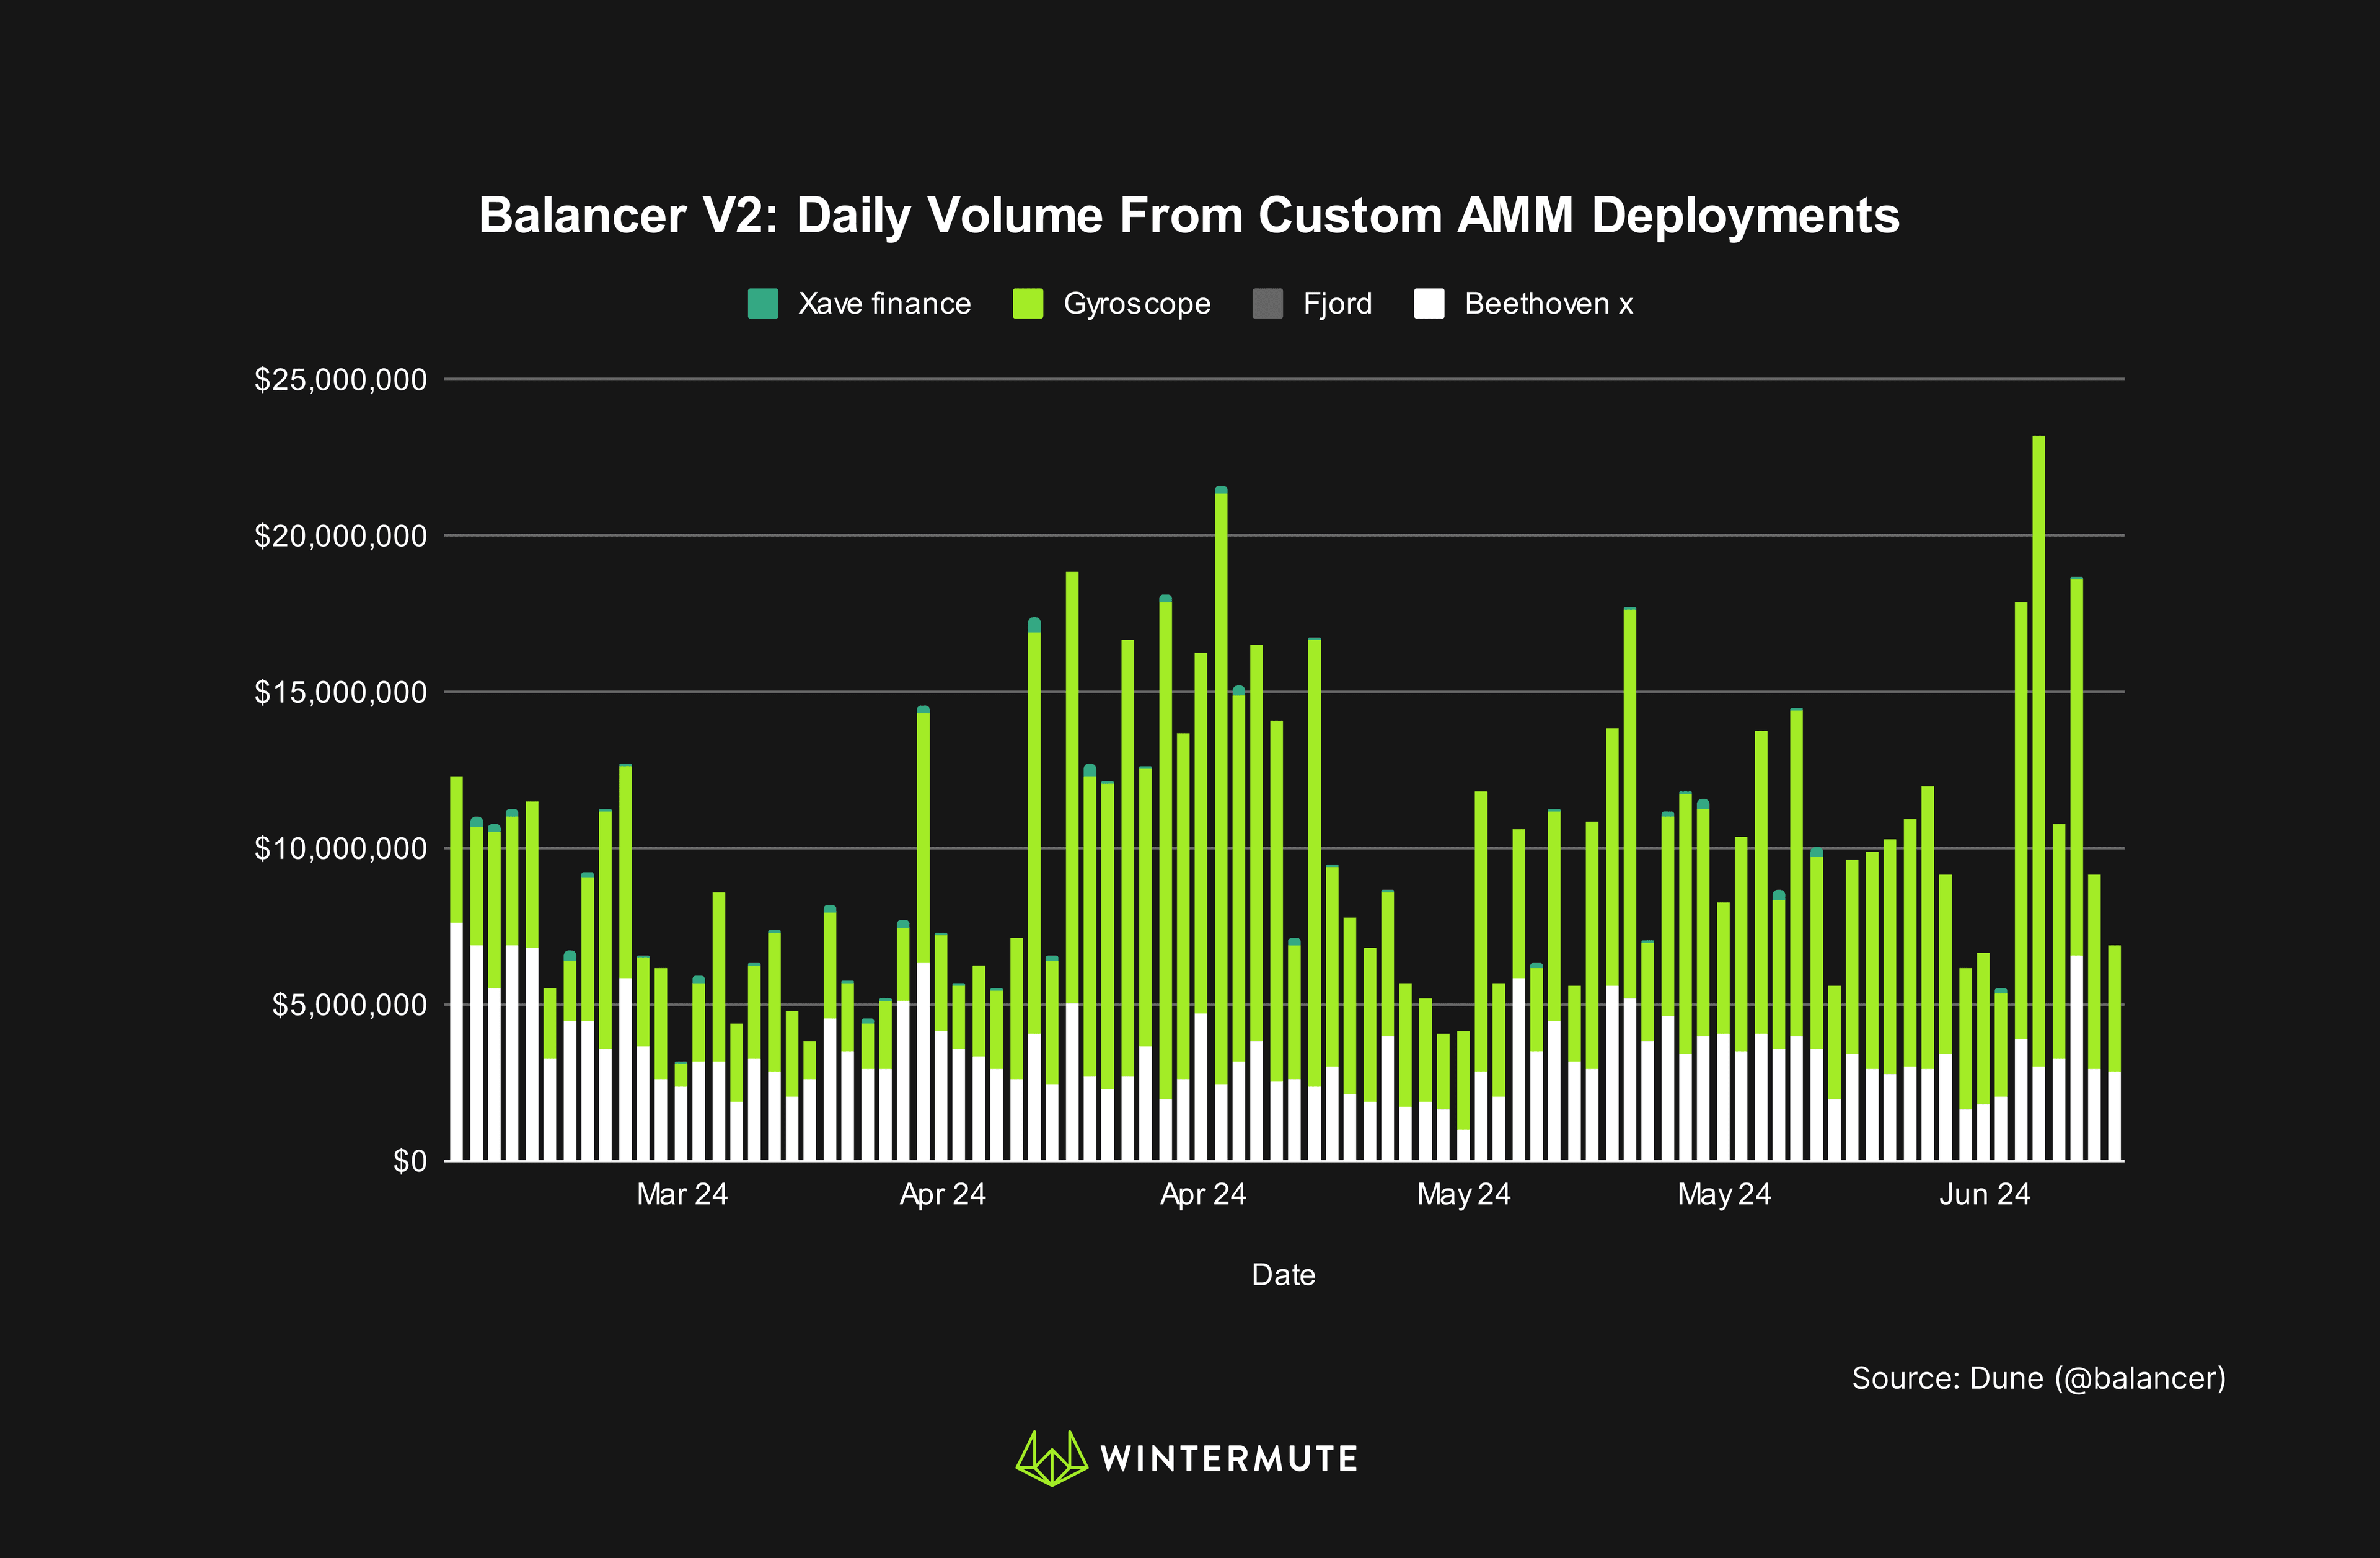Screen dimensions: 2380x1558
Task: Click the 'Date' axis title
Action: [x=1283, y=1275]
